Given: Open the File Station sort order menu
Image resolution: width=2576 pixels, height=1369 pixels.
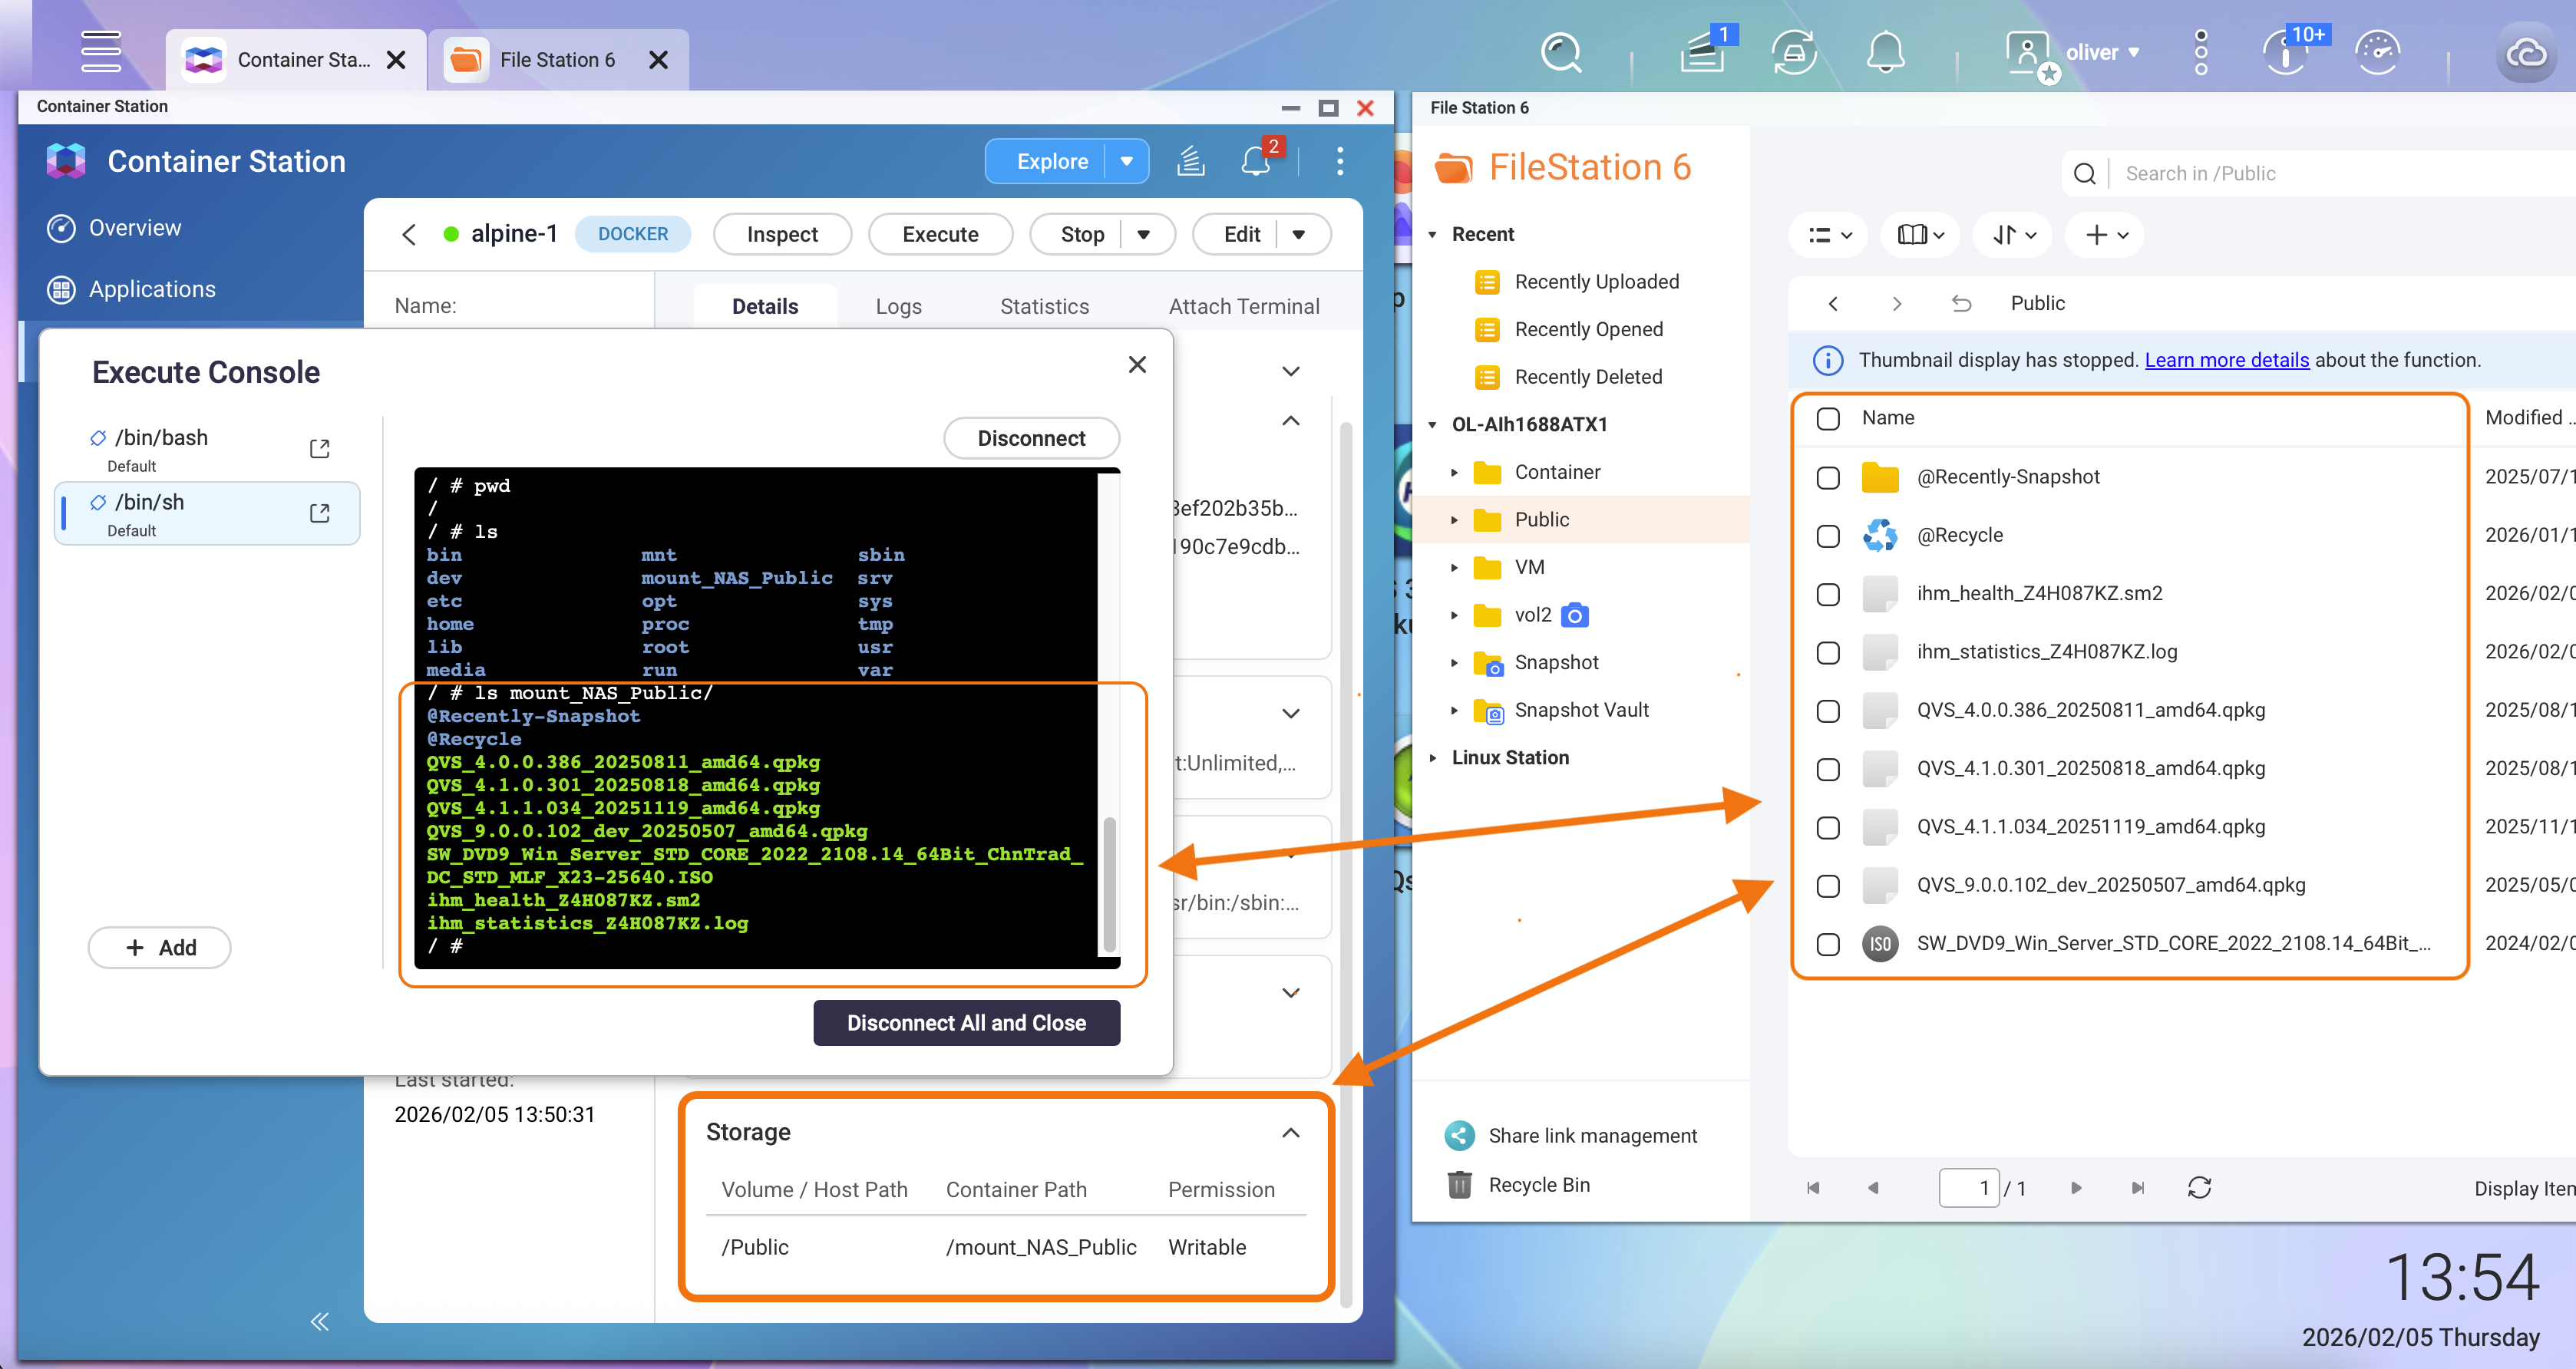Looking at the screenshot, I should 2014,235.
